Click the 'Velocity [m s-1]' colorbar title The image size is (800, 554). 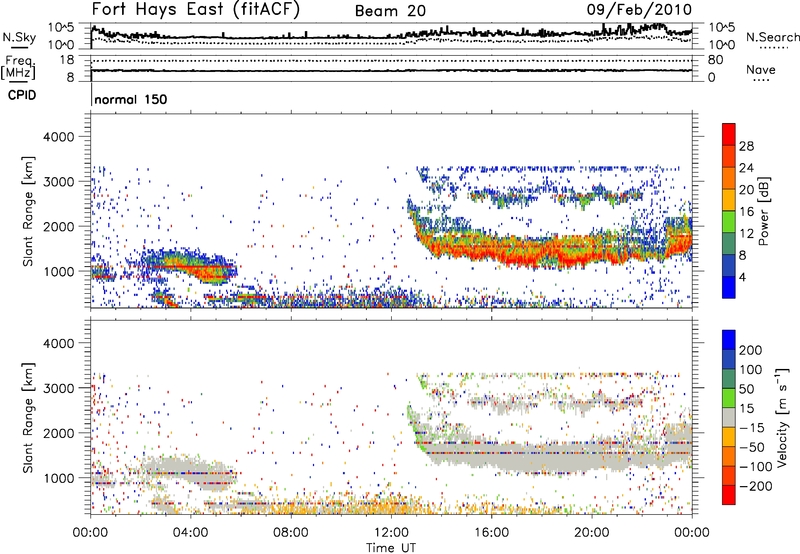click(x=782, y=417)
